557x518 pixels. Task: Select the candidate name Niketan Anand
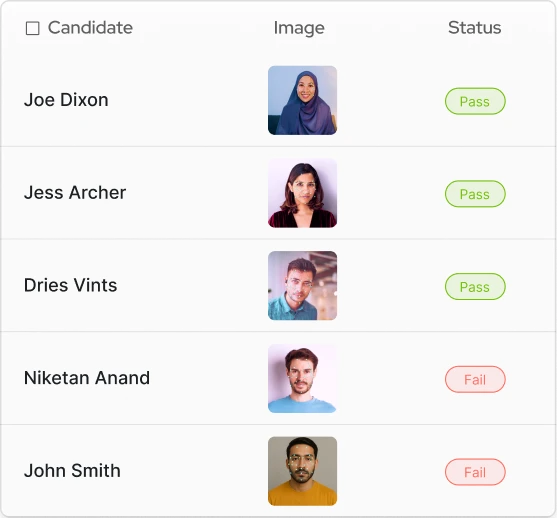tap(87, 378)
